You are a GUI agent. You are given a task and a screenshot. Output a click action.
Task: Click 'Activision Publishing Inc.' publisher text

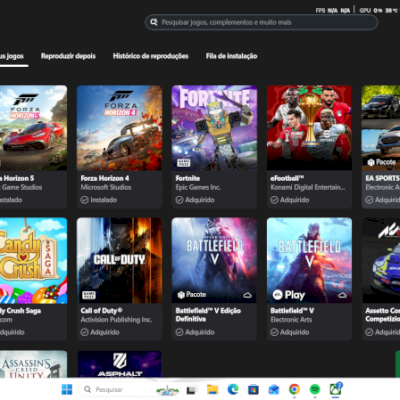tap(116, 320)
